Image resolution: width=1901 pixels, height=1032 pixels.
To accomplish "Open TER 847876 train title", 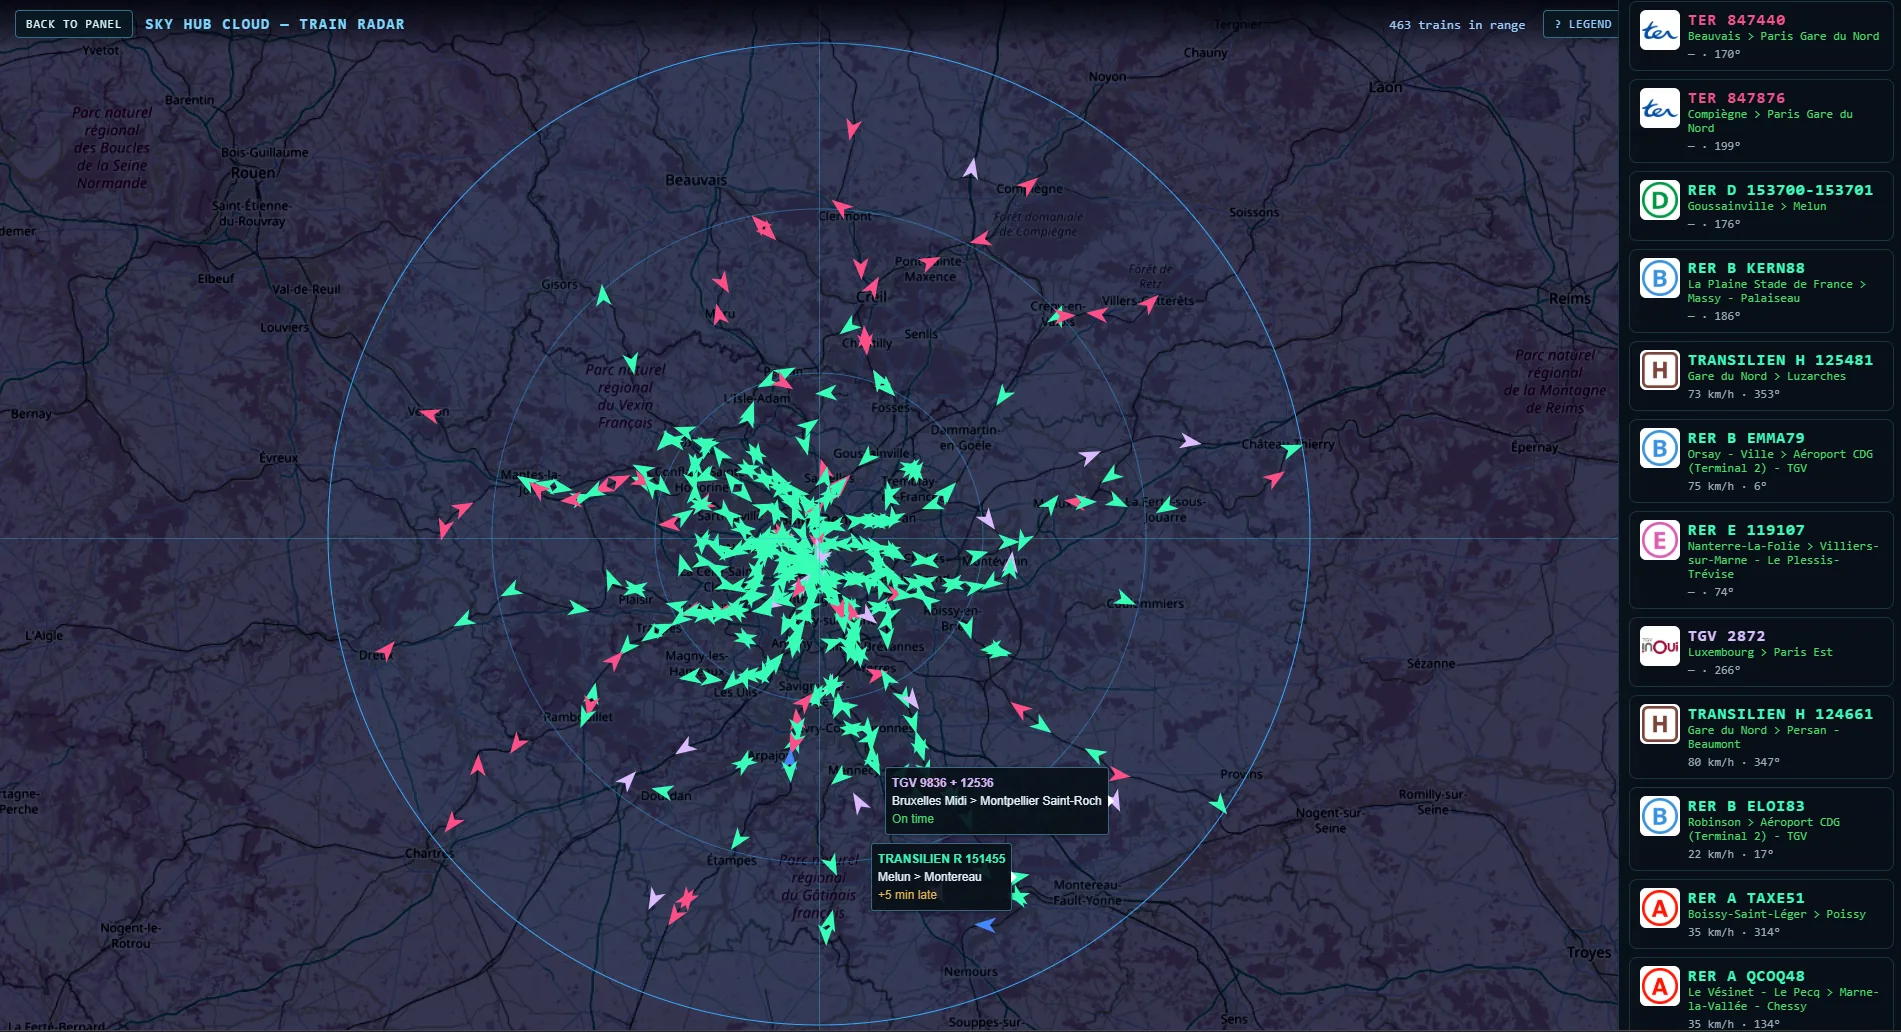I will click(x=1736, y=98).
